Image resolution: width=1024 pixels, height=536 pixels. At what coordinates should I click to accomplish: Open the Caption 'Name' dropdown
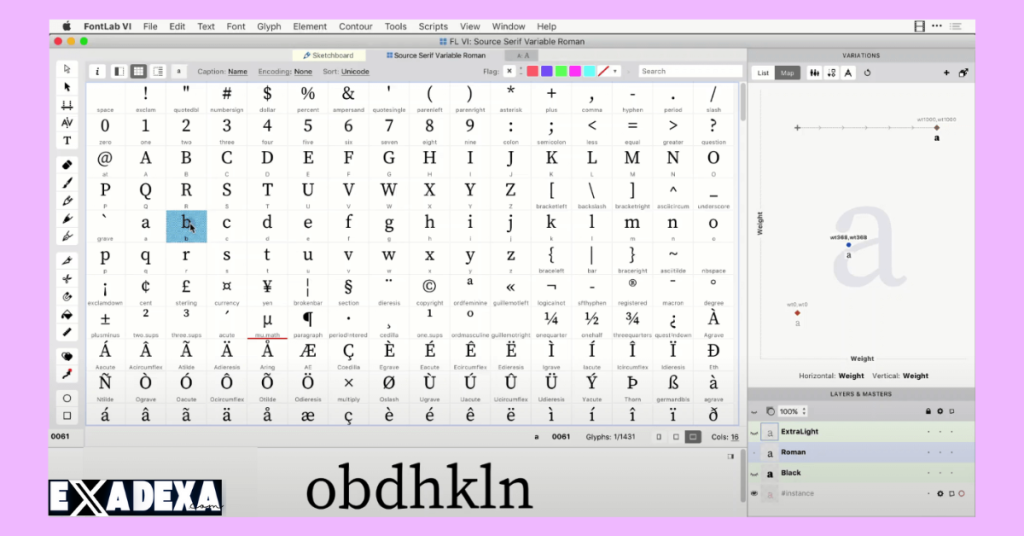pyautogui.click(x=237, y=72)
